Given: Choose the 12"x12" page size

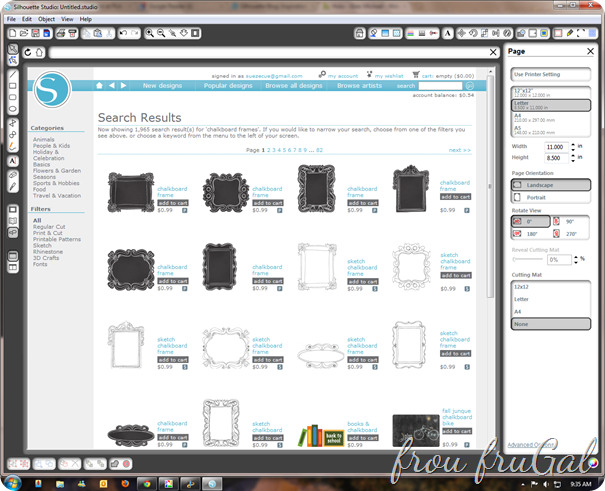Looking at the screenshot, I should 551,93.
